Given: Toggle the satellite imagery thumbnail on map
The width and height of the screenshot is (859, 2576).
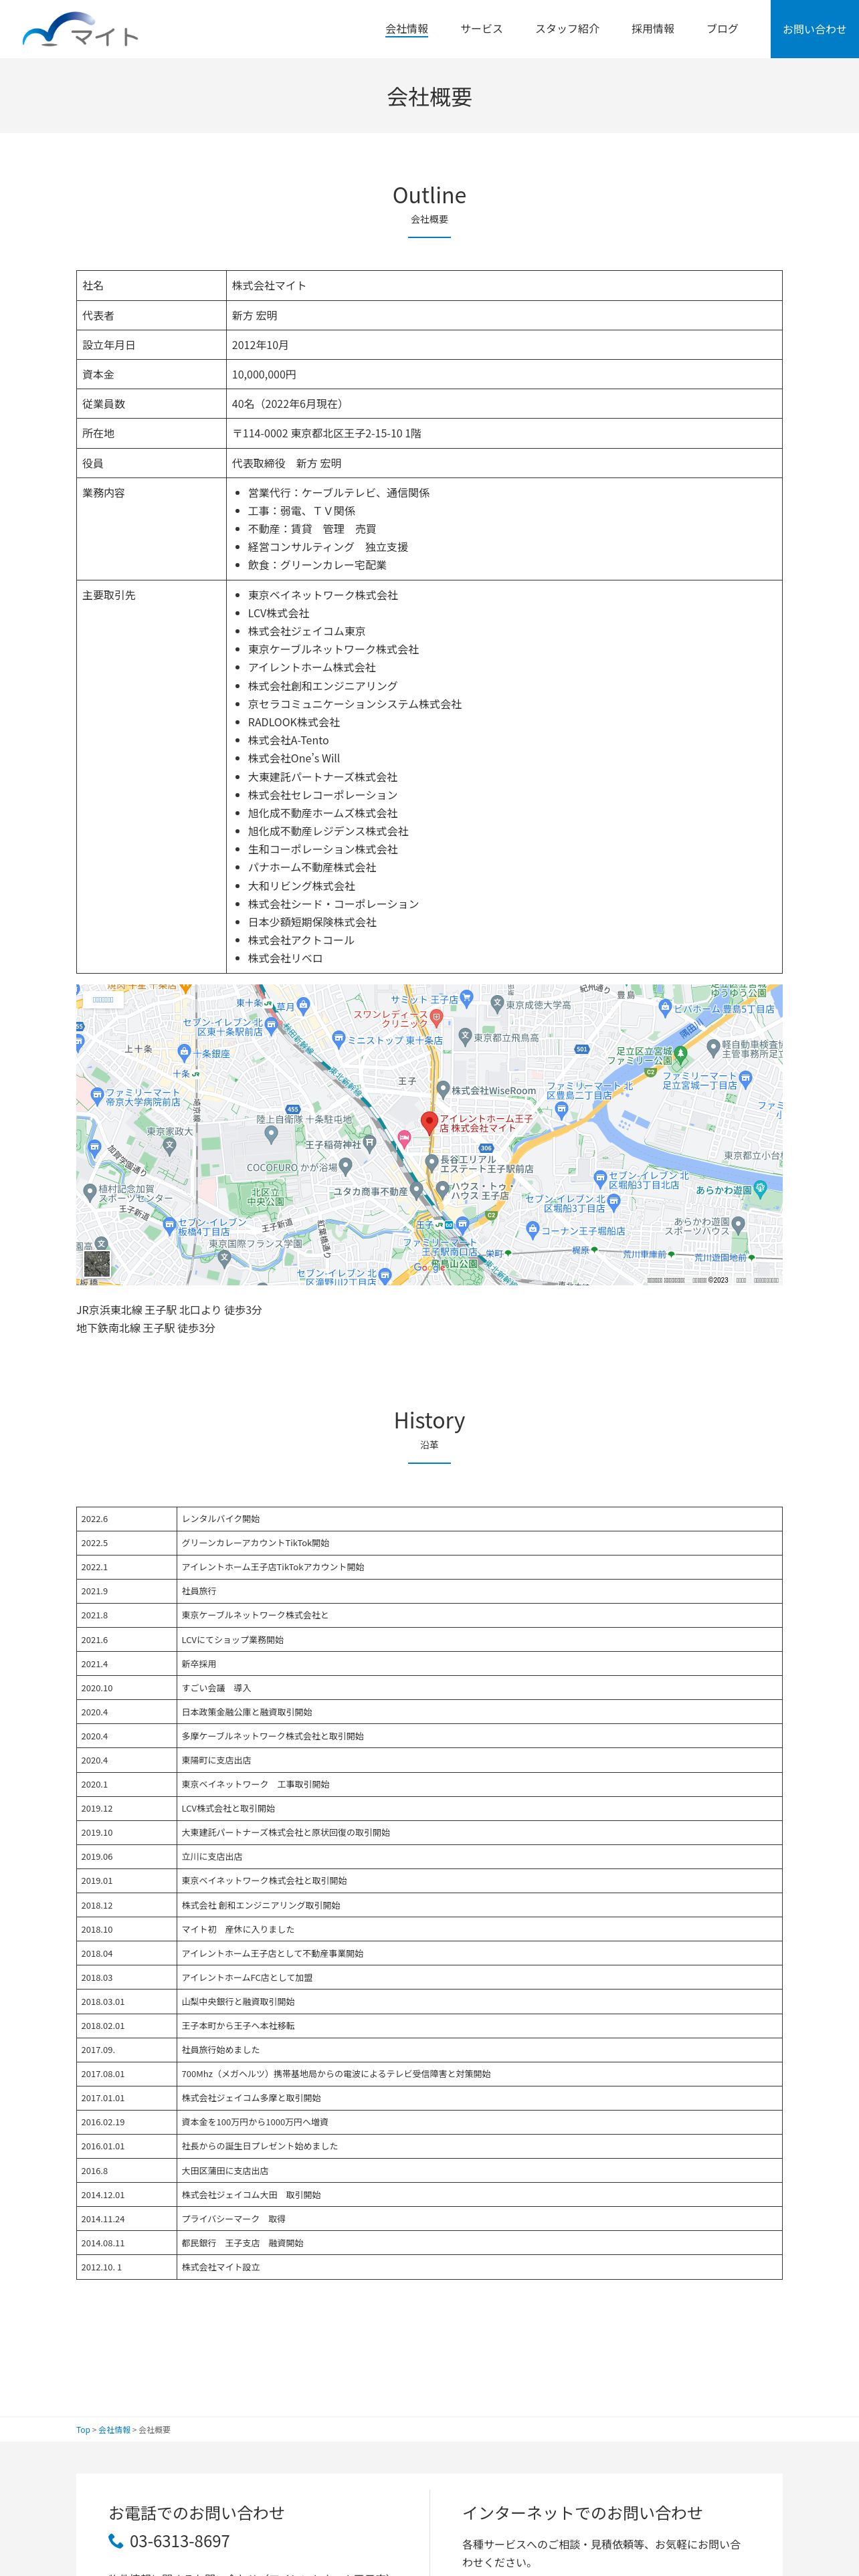Looking at the screenshot, I should pyautogui.click(x=97, y=1263).
